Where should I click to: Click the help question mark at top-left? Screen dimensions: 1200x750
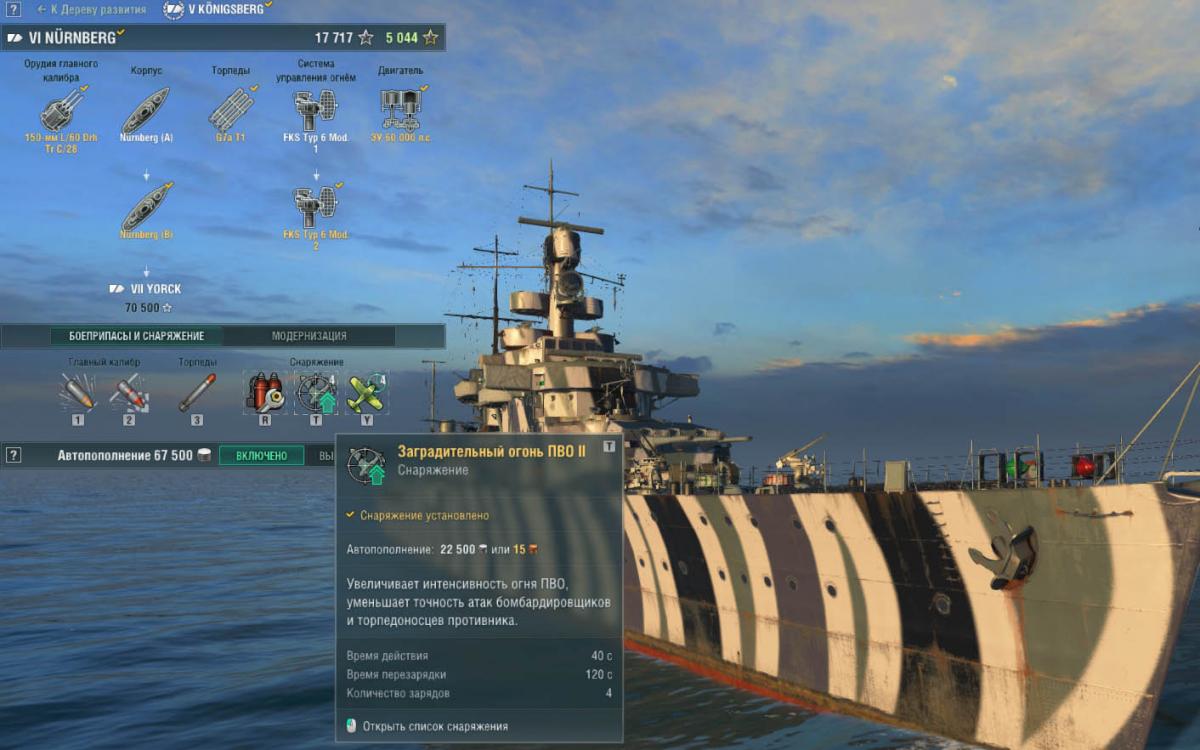pos(13,9)
